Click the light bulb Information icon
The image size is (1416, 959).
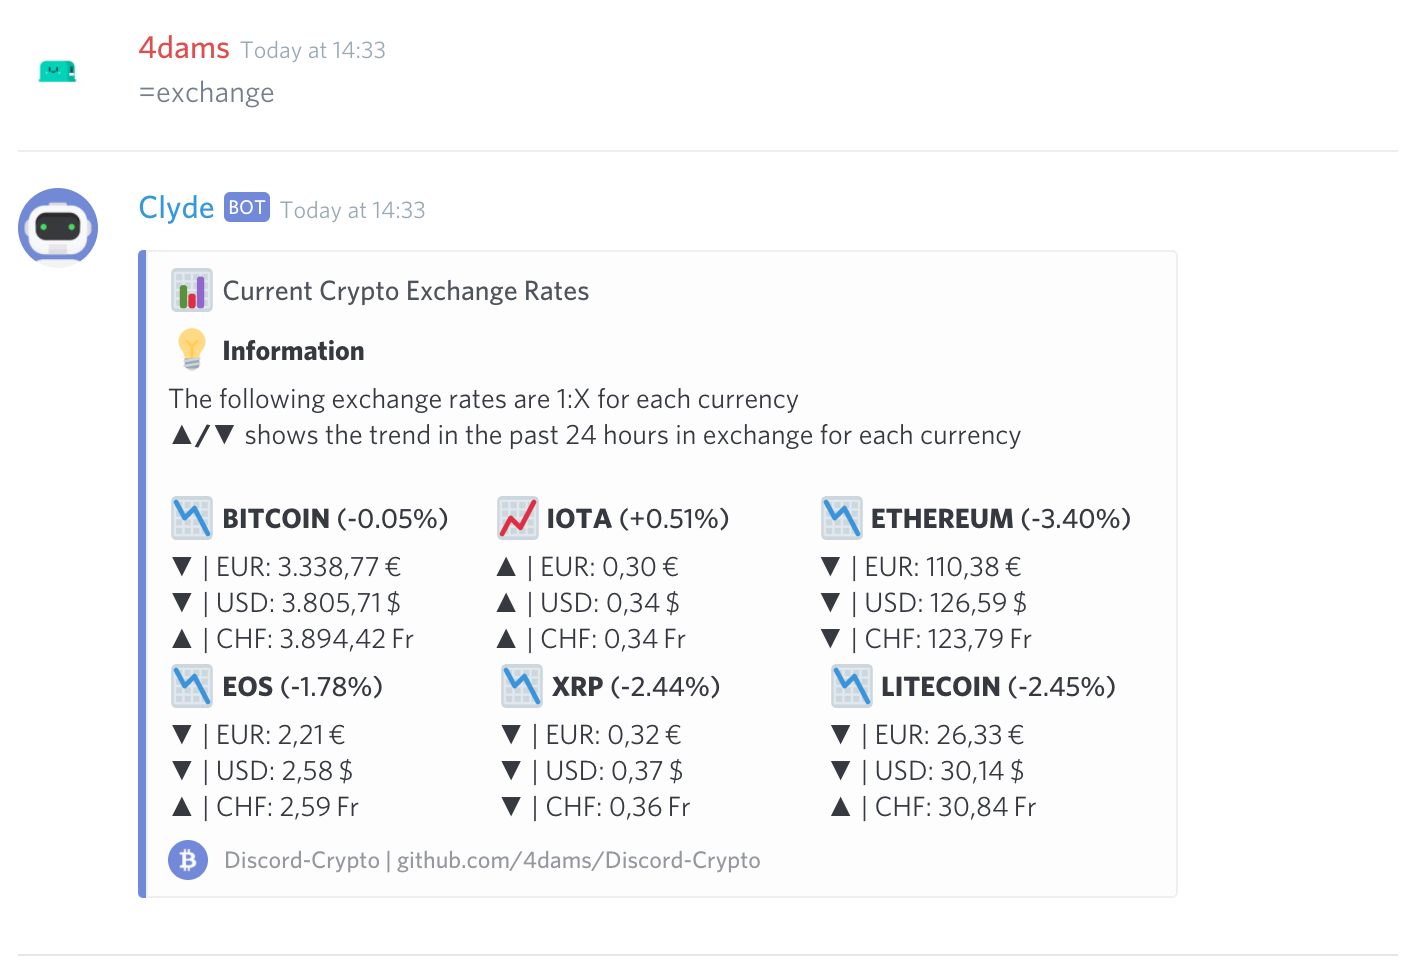click(191, 350)
